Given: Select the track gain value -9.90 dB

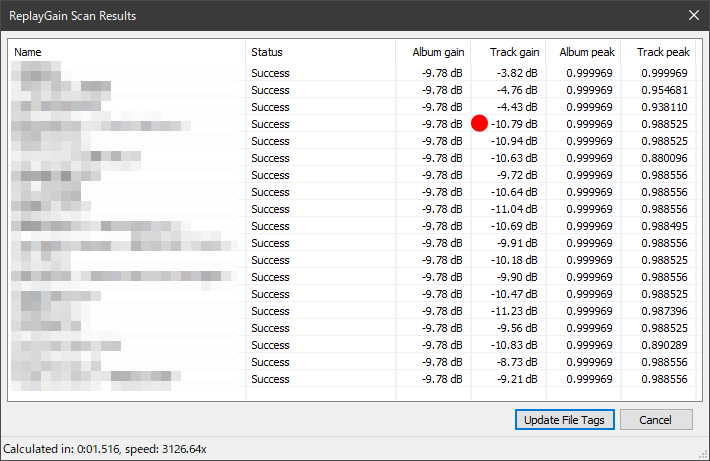Looking at the screenshot, I should [x=517, y=277].
